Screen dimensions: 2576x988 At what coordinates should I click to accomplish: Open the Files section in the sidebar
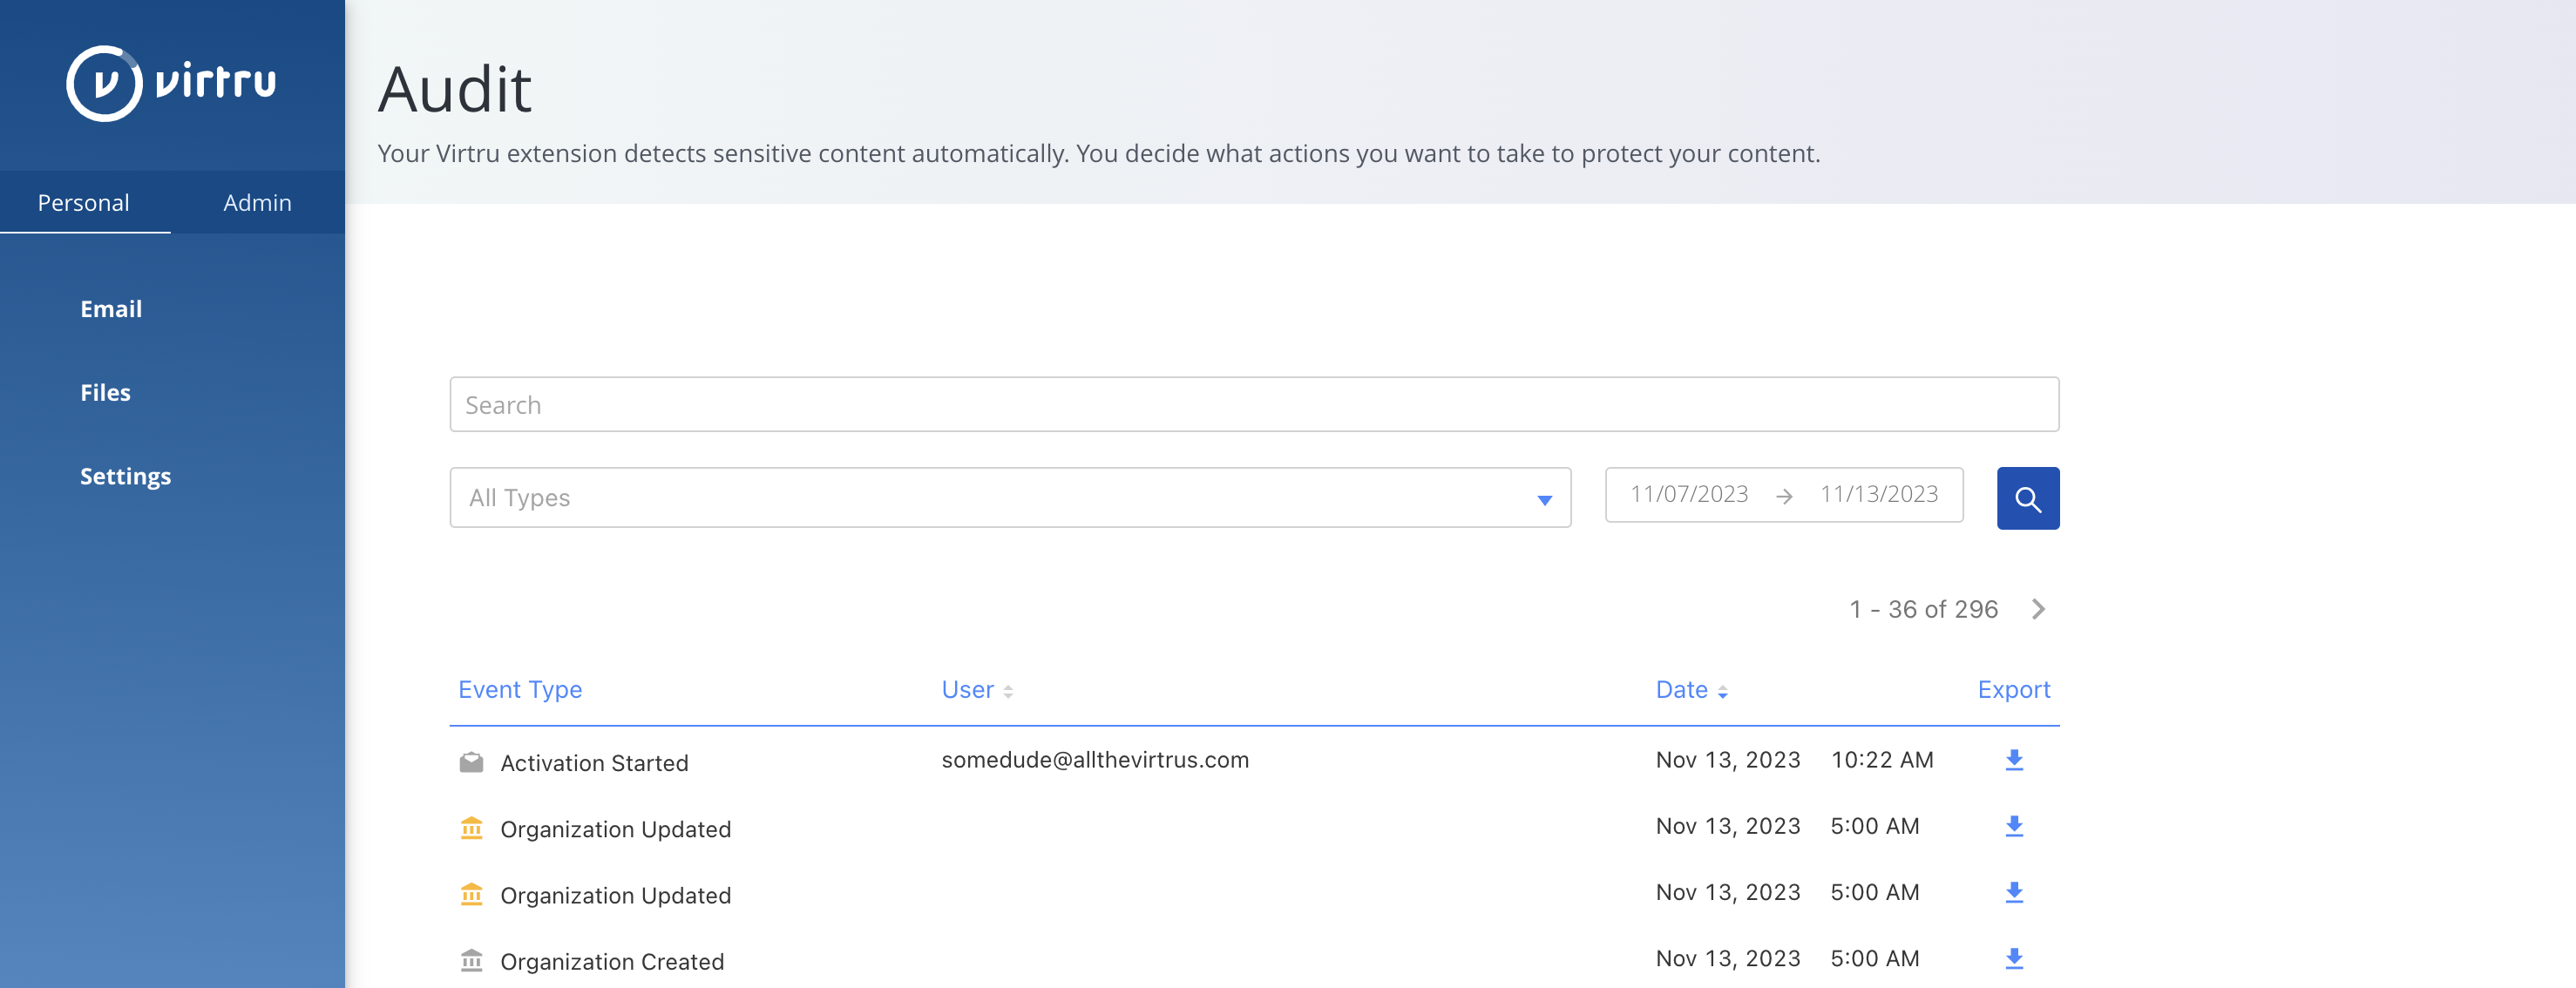click(x=105, y=392)
